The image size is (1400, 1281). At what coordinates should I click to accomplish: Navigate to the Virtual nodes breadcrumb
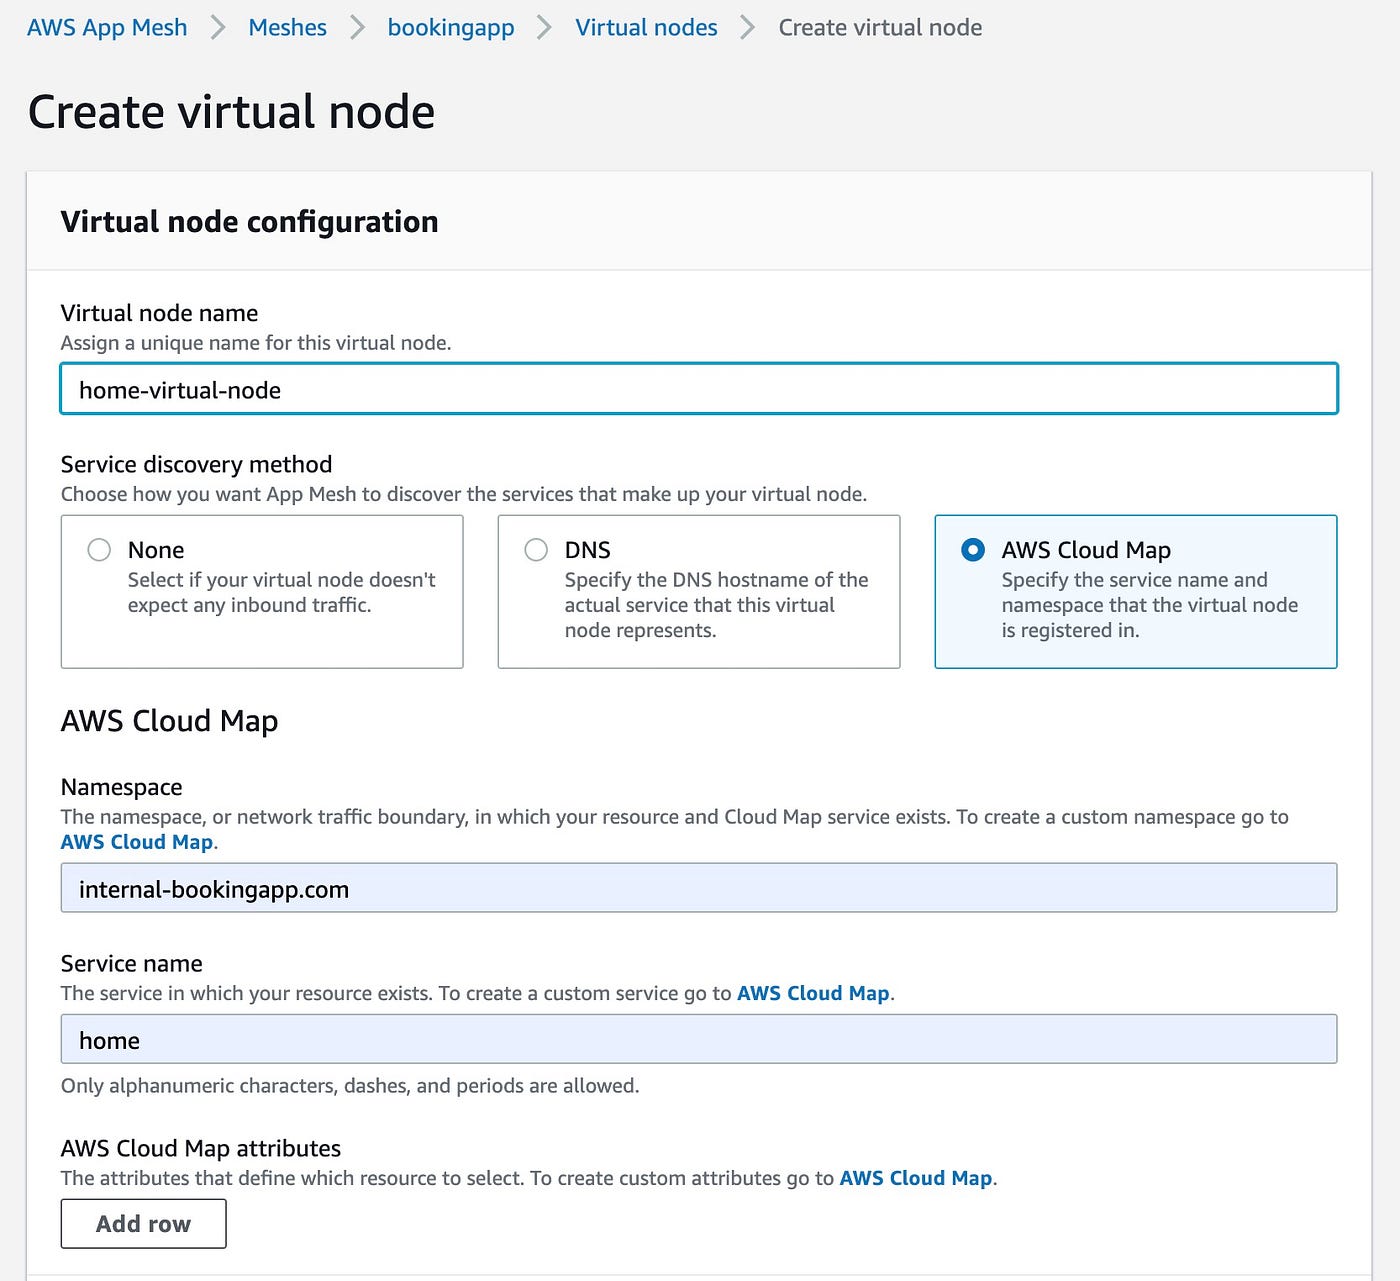pyautogui.click(x=646, y=28)
